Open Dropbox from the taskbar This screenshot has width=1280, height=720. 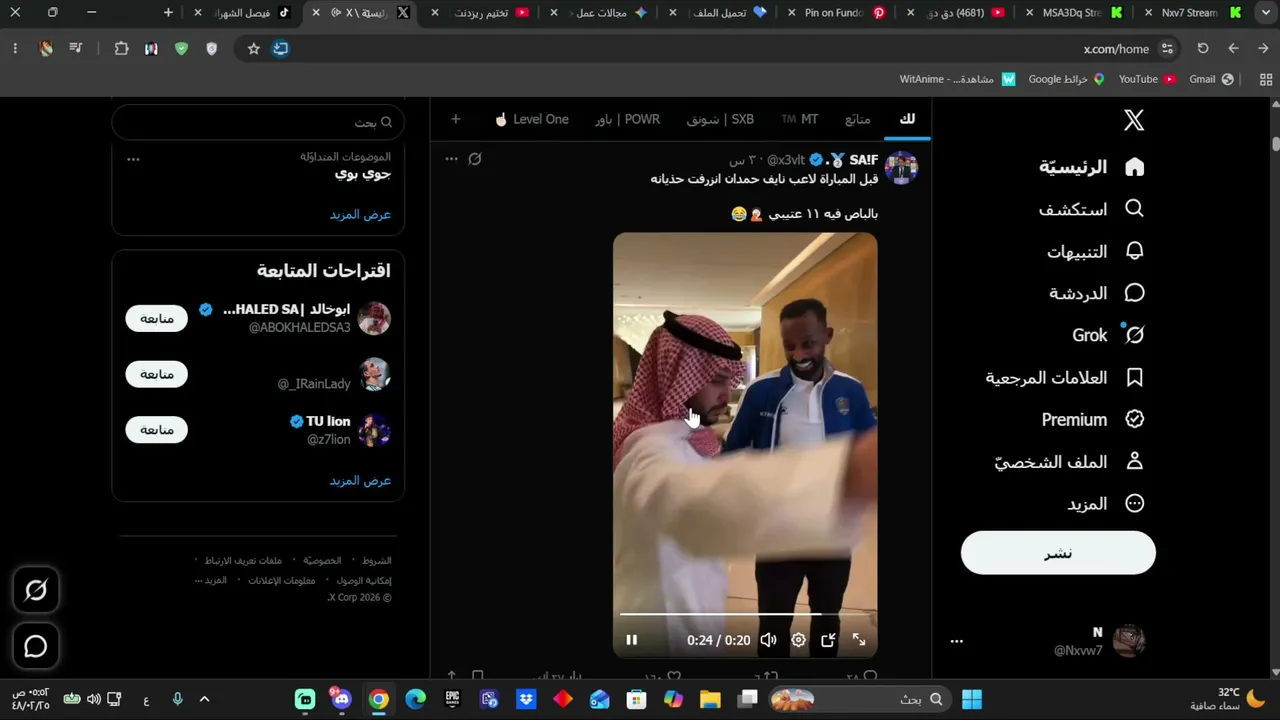[526, 699]
